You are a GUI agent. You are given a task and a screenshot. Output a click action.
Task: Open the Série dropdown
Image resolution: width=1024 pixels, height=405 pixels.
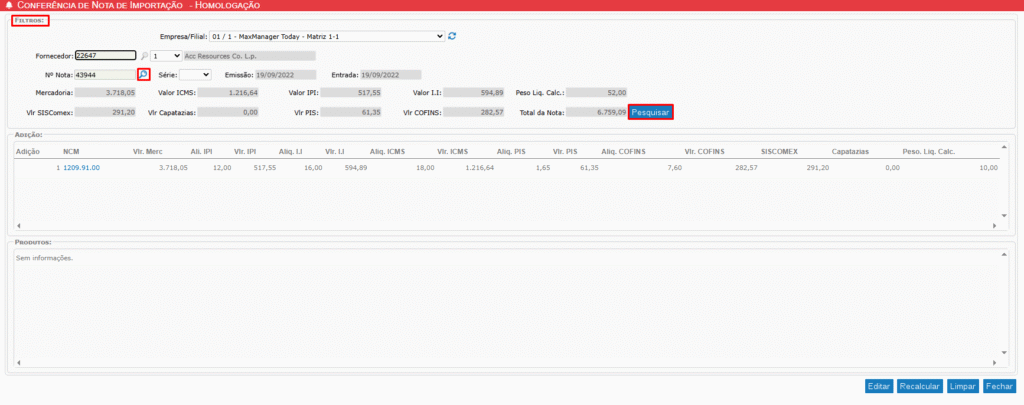pyautogui.click(x=195, y=75)
